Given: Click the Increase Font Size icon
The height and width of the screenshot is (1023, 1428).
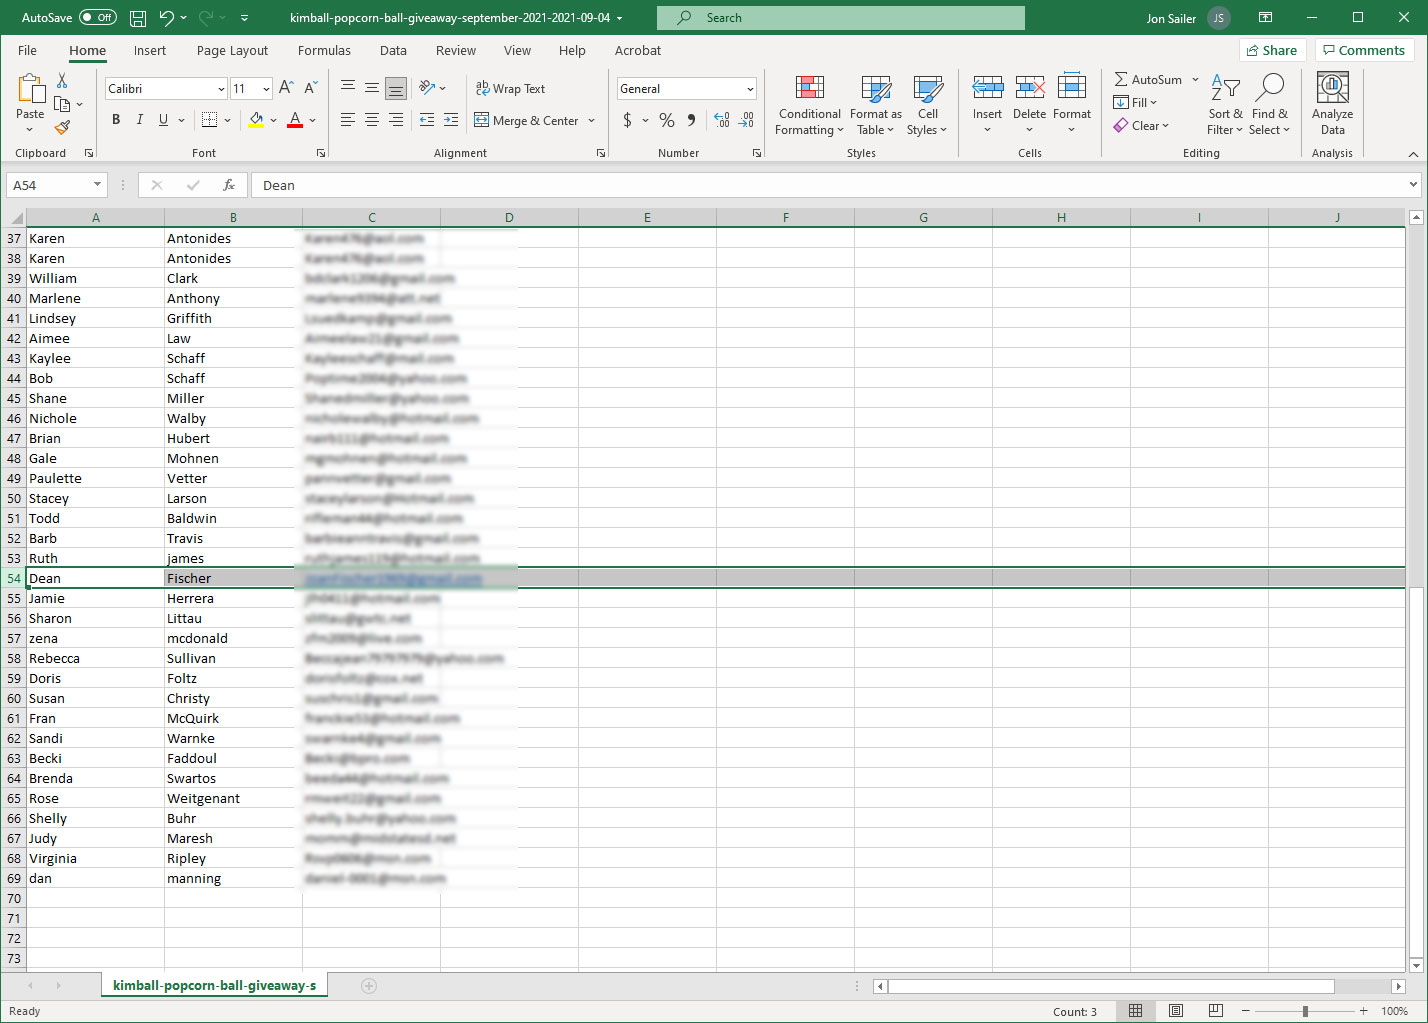Looking at the screenshot, I should 286,88.
